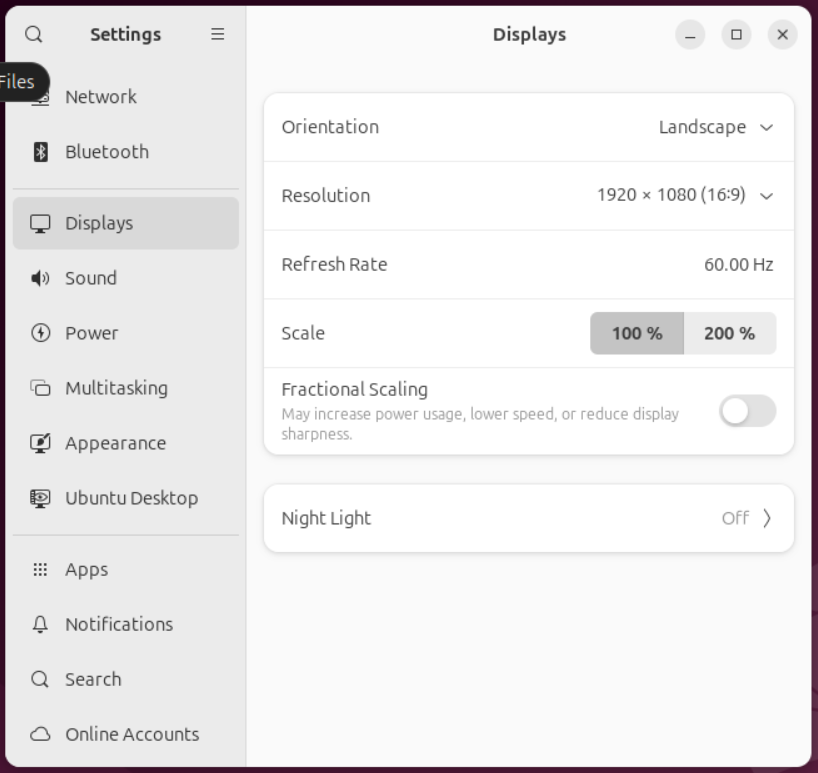Click the Ubuntu Desktop icon
The image size is (818, 773).
[41, 498]
